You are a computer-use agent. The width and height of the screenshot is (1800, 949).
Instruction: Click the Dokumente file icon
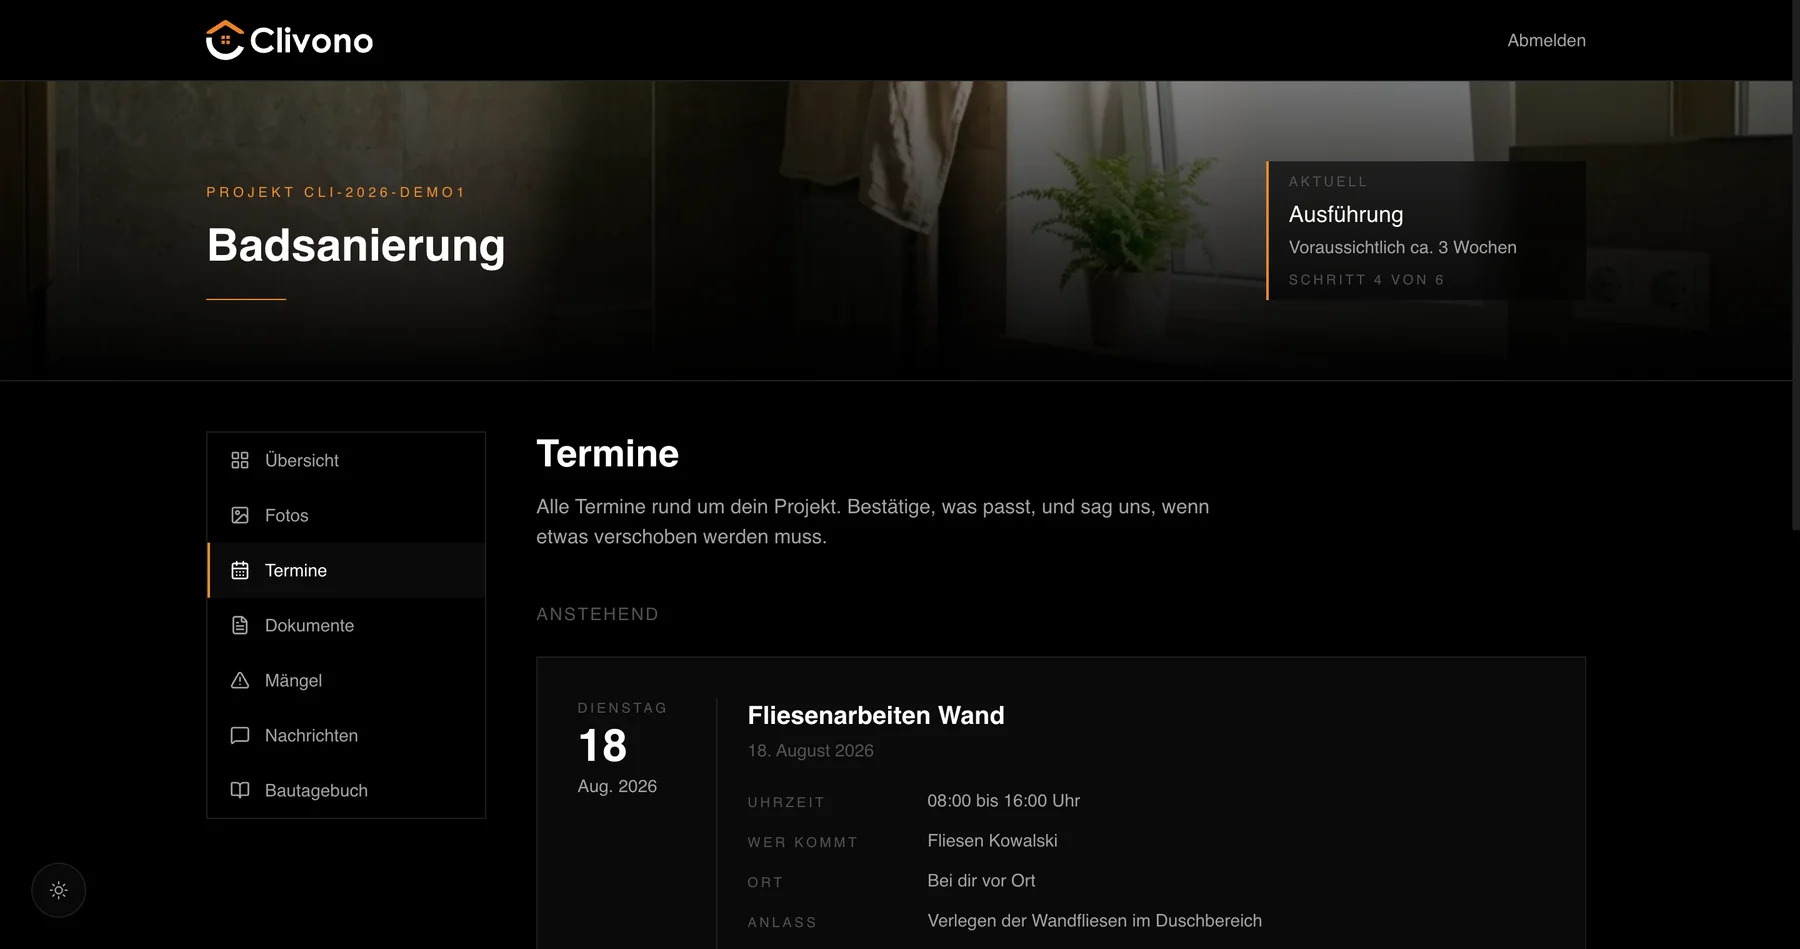240,625
